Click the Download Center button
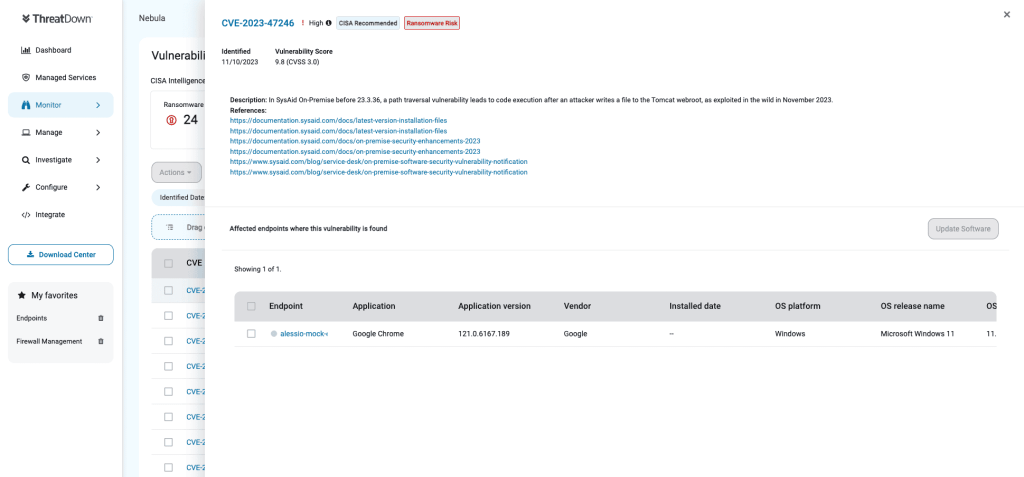 pyautogui.click(x=61, y=255)
